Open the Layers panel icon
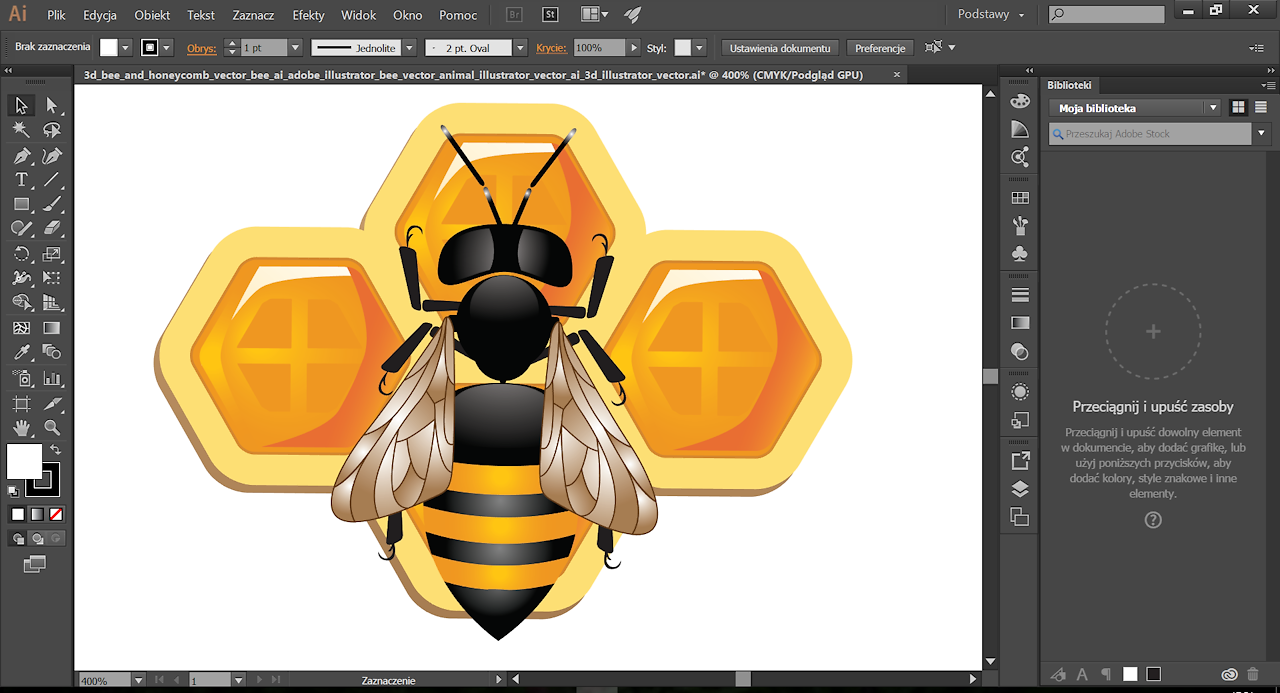Viewport: 1280px width, 693px height. 1020,489
